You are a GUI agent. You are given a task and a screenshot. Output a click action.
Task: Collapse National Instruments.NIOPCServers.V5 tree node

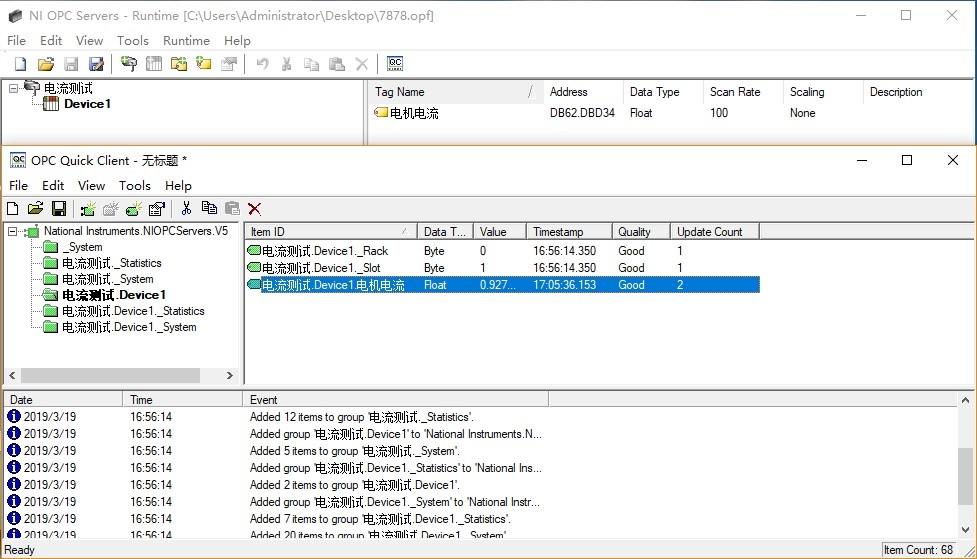12,231
